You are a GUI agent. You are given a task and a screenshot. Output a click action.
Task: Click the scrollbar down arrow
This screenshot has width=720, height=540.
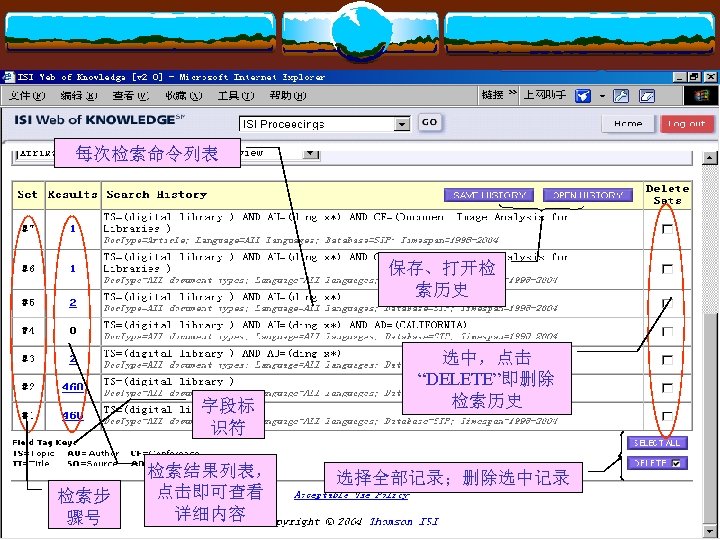[710, 530]
